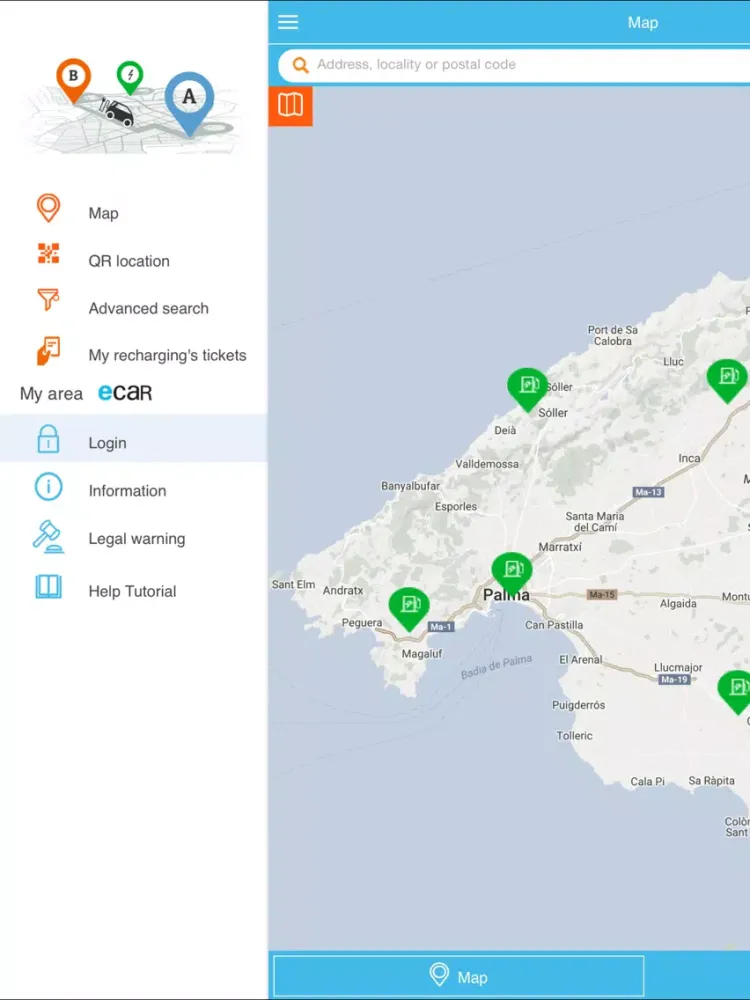Click the QR location icon

pyautogui.click(x=48, y=253)
